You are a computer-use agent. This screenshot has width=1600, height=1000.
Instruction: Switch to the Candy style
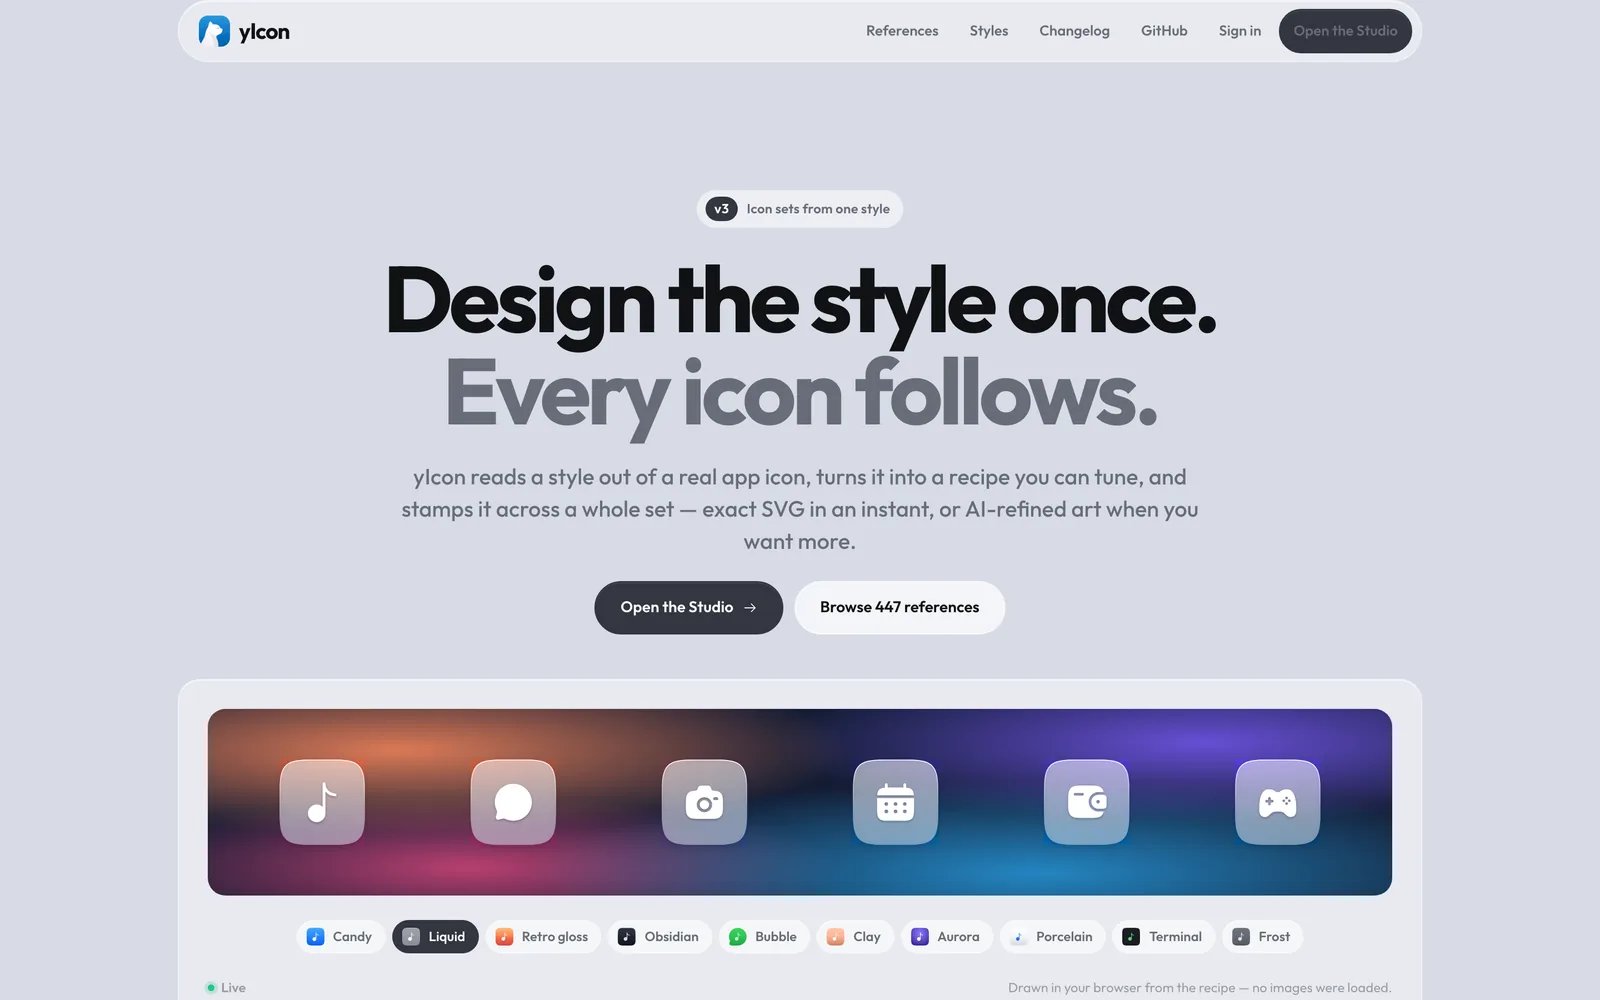point(340,937)
